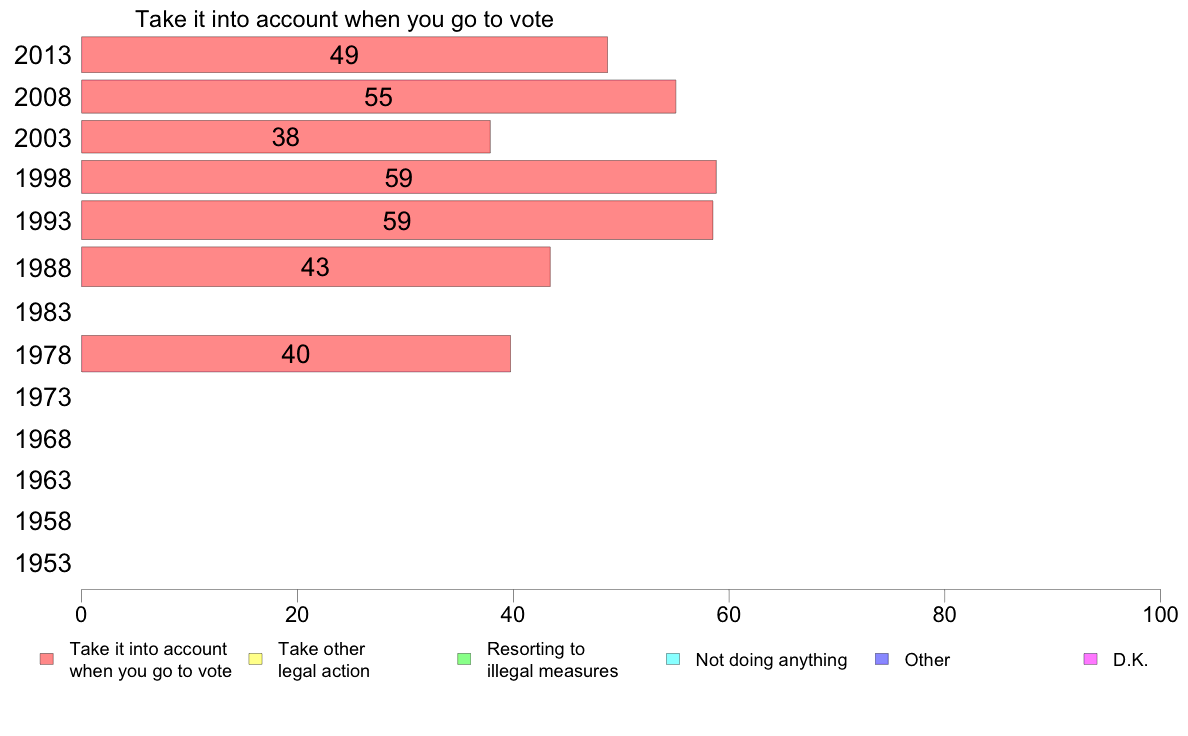The width and height of the screenshot is (1188, 736).
Task: Click the 1953 year label
Action: [x=43, y=563]
